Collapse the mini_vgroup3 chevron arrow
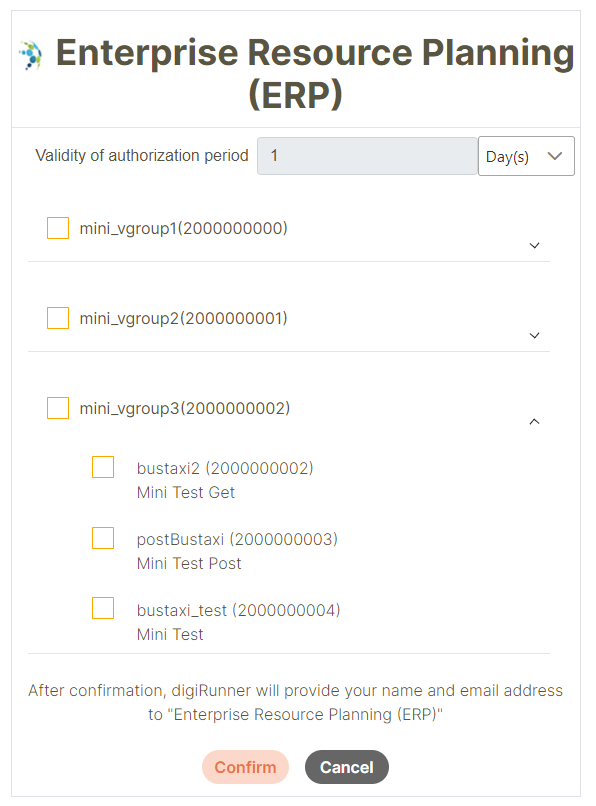This screenshot has width=596, height=806. point(534,422)
